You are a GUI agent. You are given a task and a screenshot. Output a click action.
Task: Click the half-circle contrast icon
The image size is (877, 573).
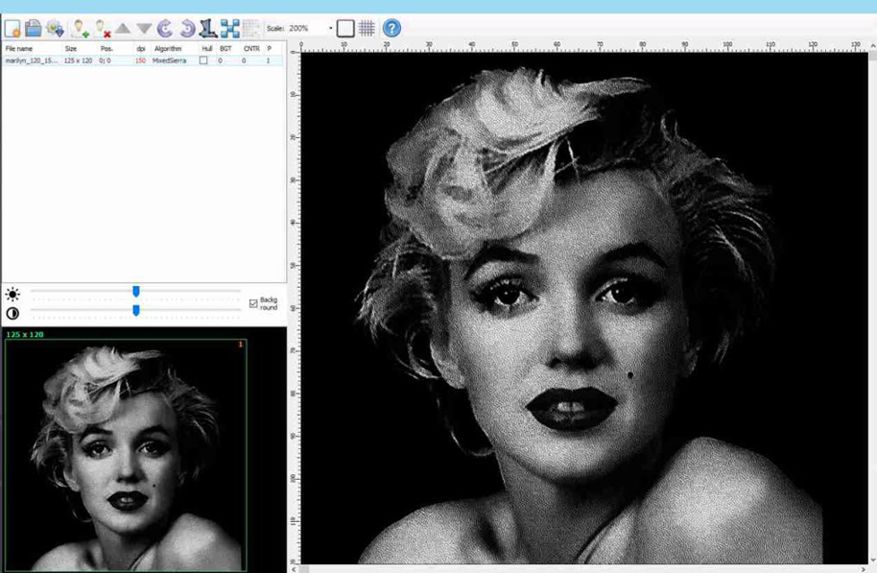coord(12,313)
